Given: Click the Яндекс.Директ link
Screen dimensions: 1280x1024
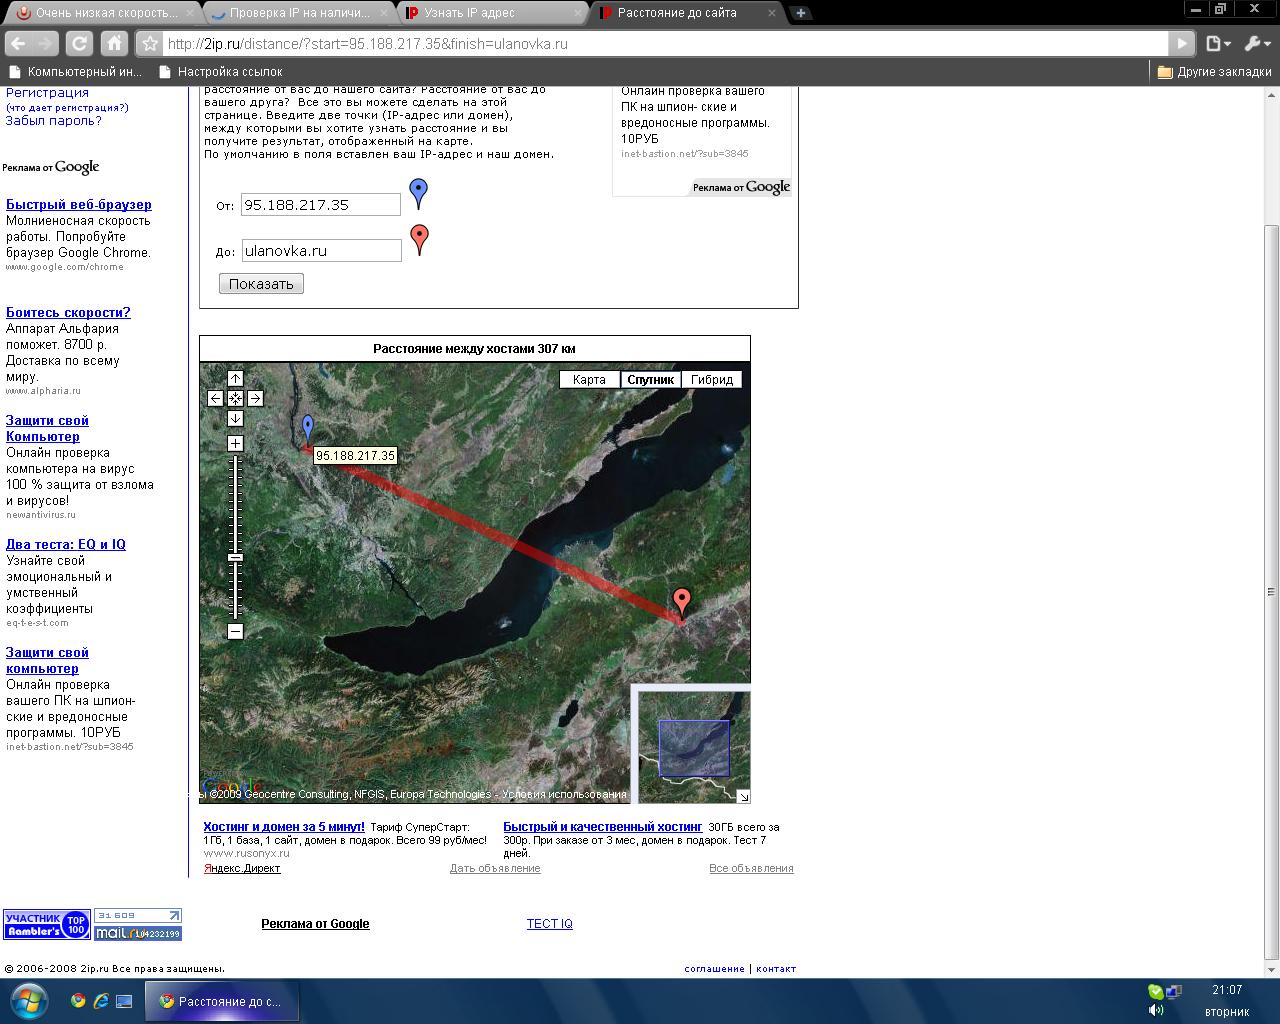Looking at the screenshot, I should tap(242, 868).
